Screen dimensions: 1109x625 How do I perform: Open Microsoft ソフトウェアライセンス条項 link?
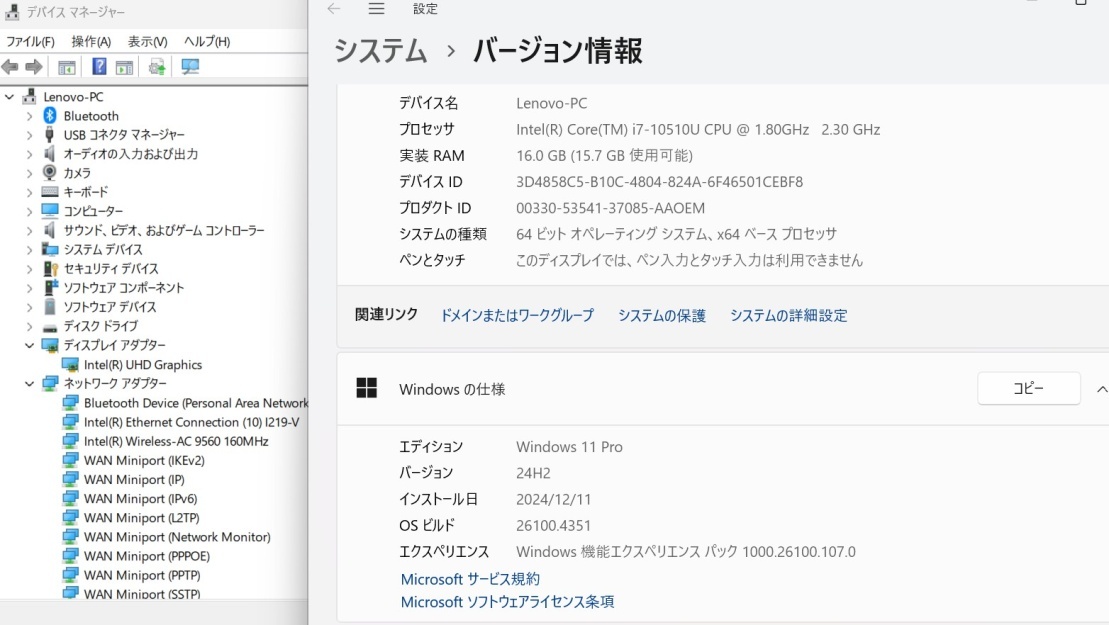coord(507,602)
